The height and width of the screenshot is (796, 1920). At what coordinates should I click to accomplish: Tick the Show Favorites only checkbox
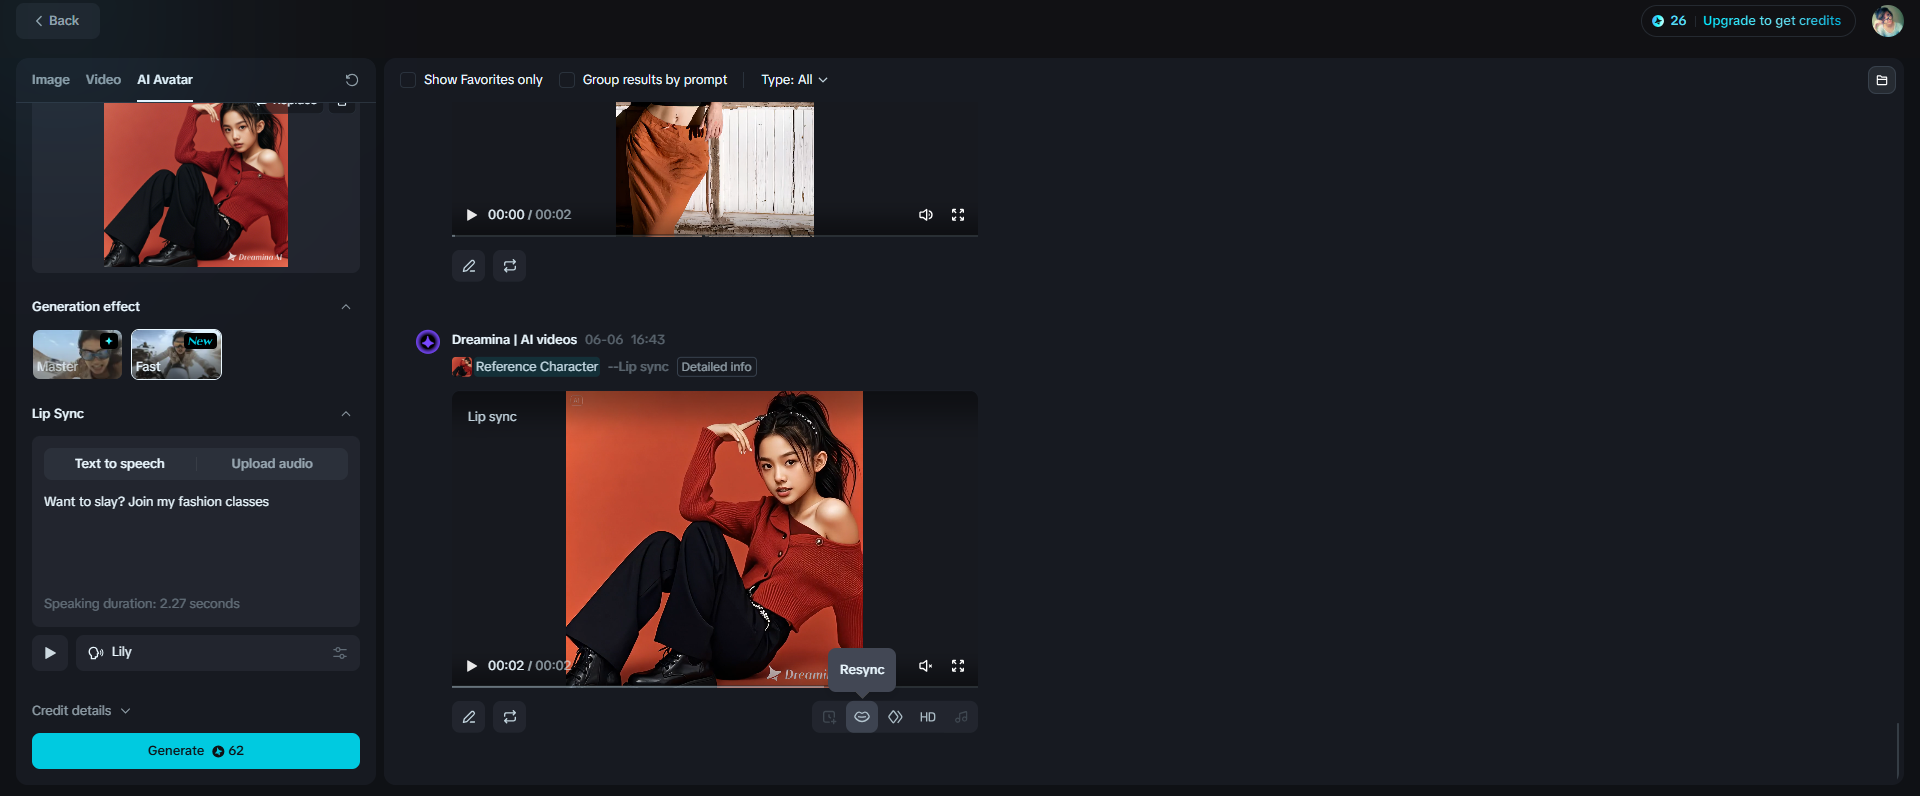point(408,80)
